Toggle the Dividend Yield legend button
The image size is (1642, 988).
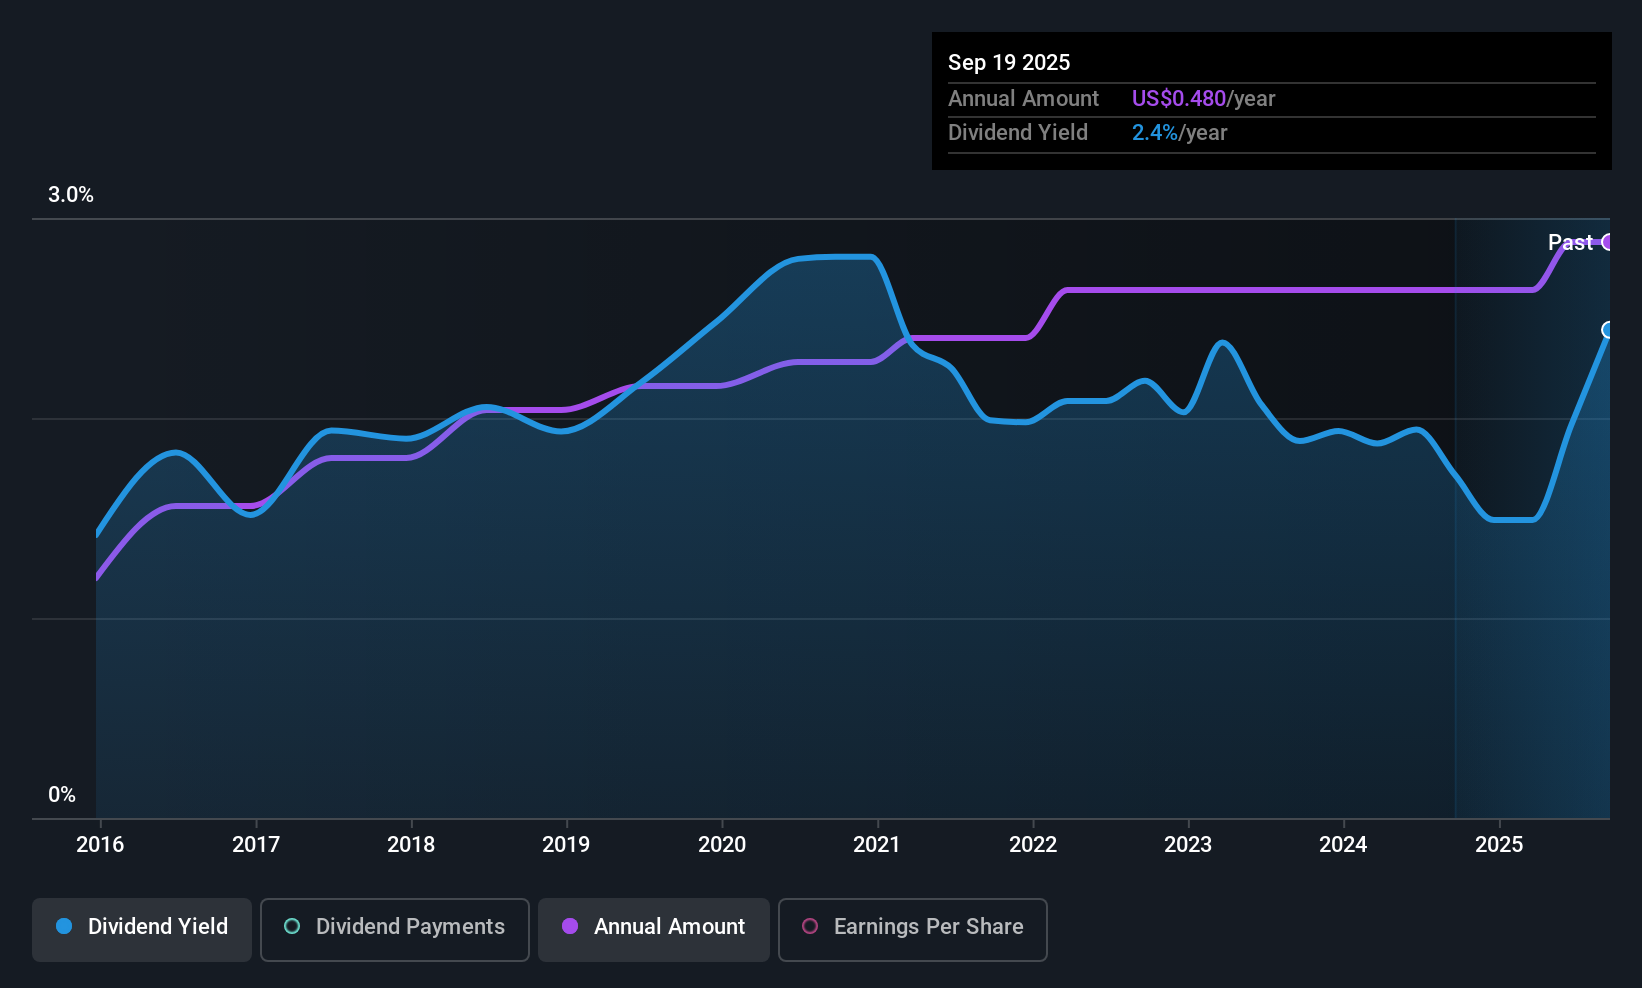point(142,929)
